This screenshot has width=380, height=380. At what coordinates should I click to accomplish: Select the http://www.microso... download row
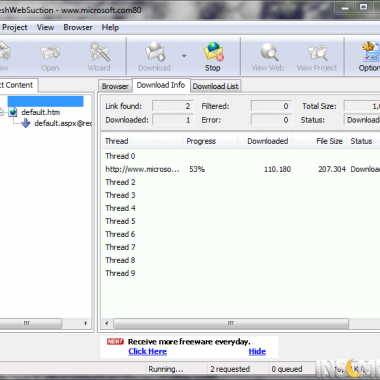coord(240,169)
